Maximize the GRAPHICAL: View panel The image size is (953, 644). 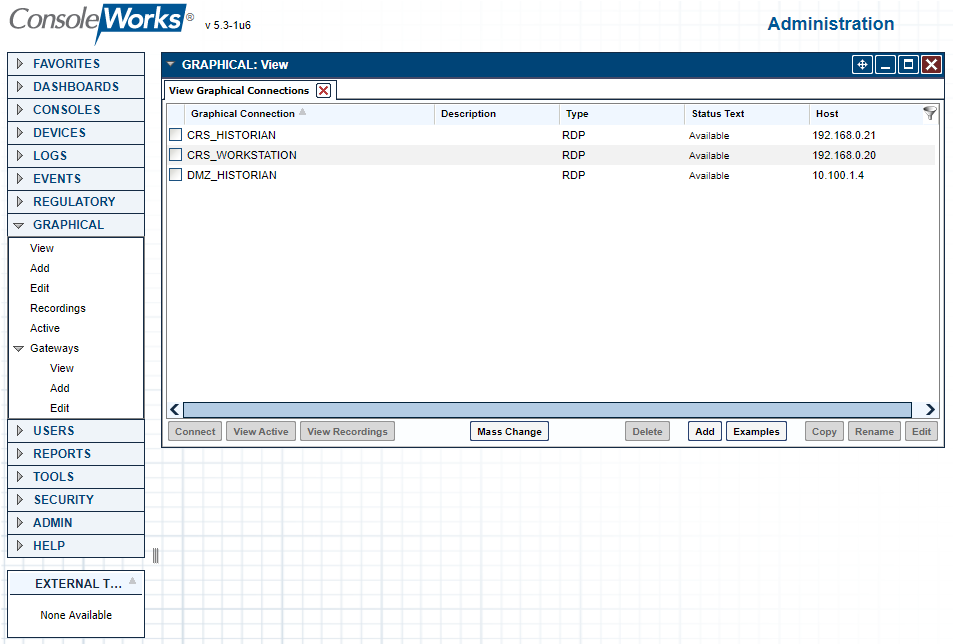(909, 64)
